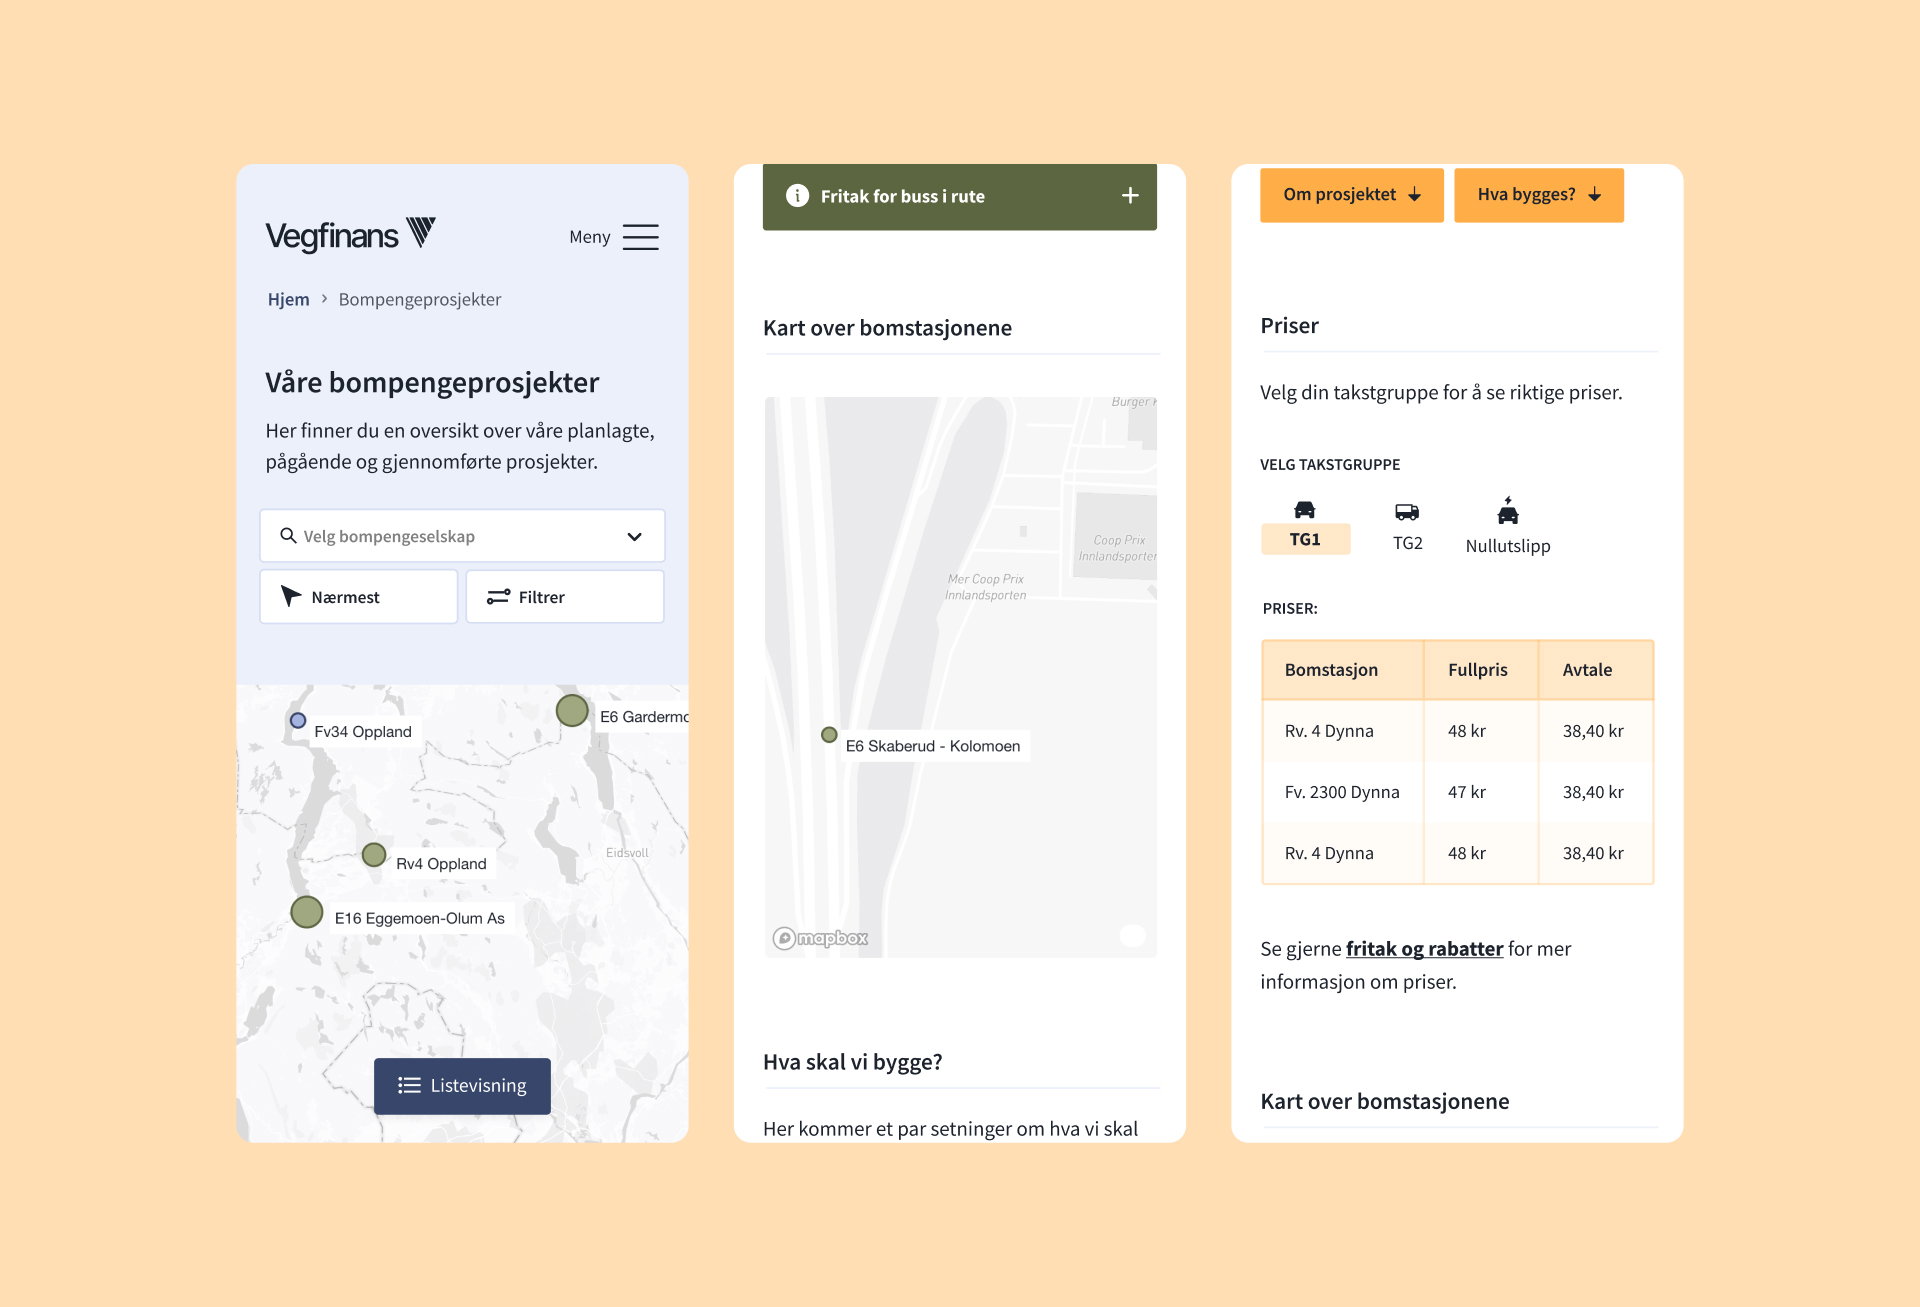This screenshot has height=1307, width=1920.
Task: Click the electric car icon above Nullutslipp
Action: pyautogui.click(x=1508, y=511)
